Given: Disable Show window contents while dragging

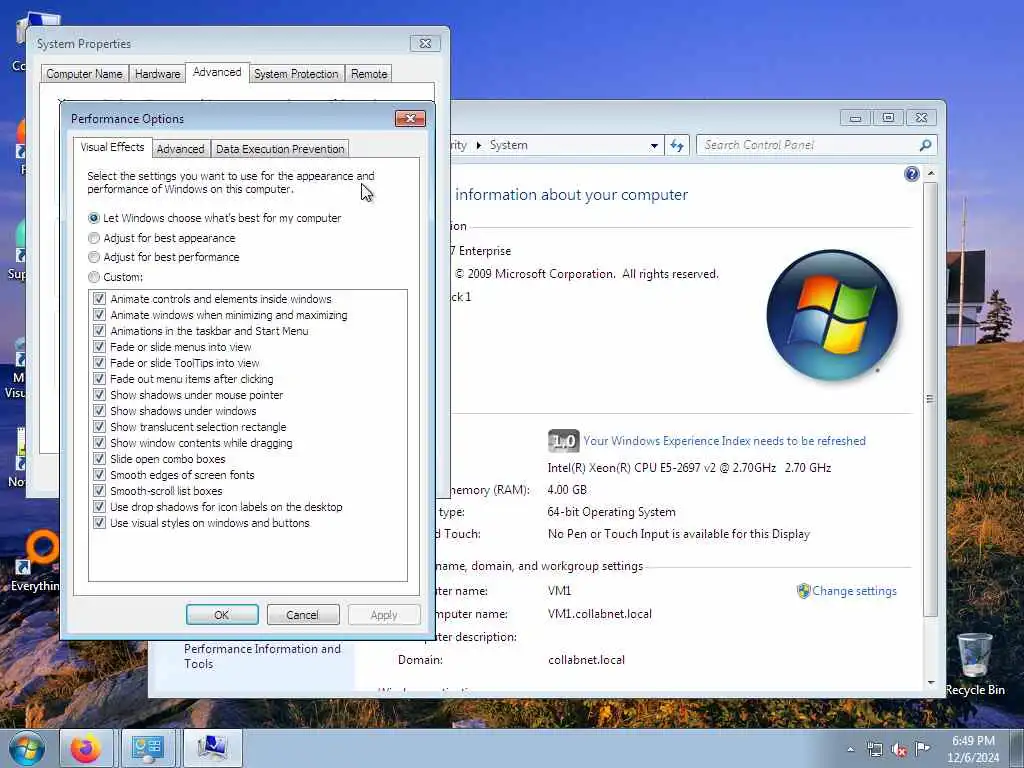Looking at the screenshot, I should (99, 443).
